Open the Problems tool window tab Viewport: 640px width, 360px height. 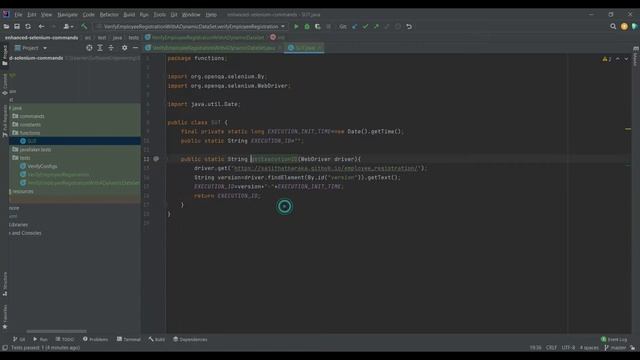point(96,340)
